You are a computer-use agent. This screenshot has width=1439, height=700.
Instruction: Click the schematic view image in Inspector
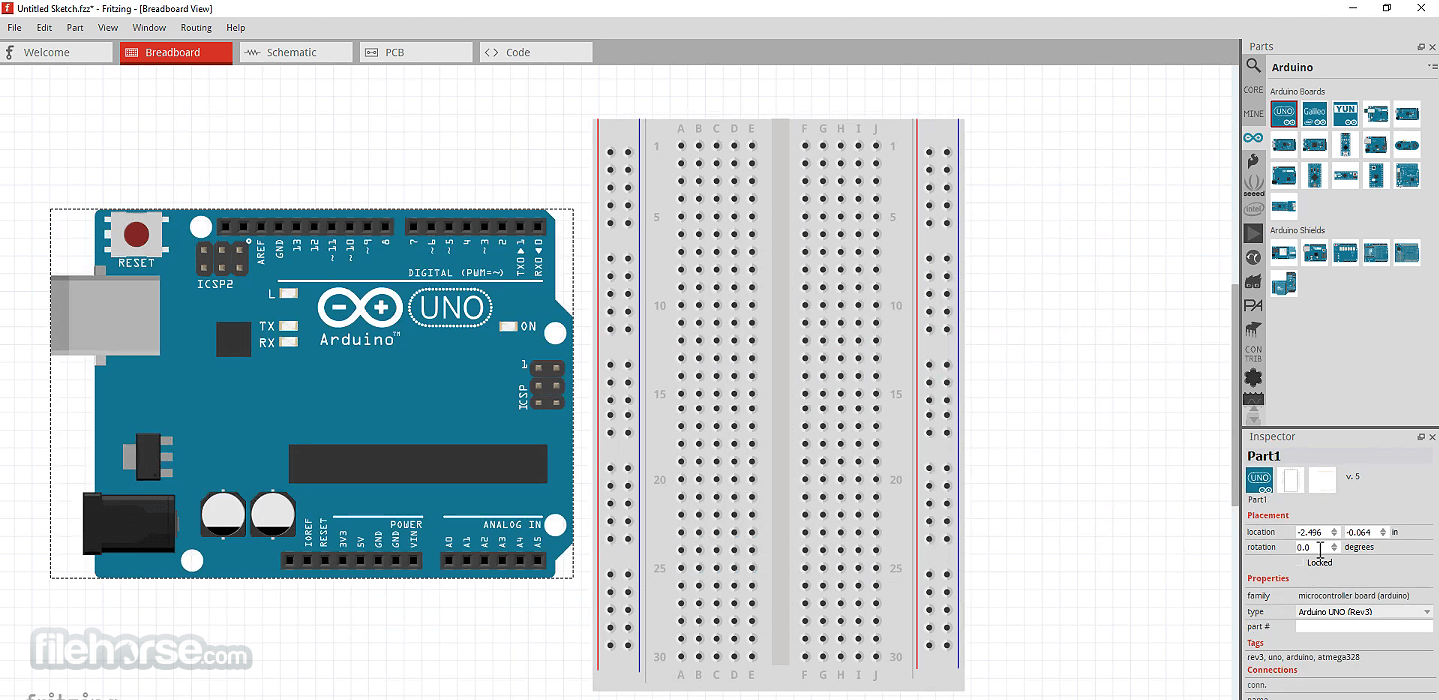tap(1291, 480)
